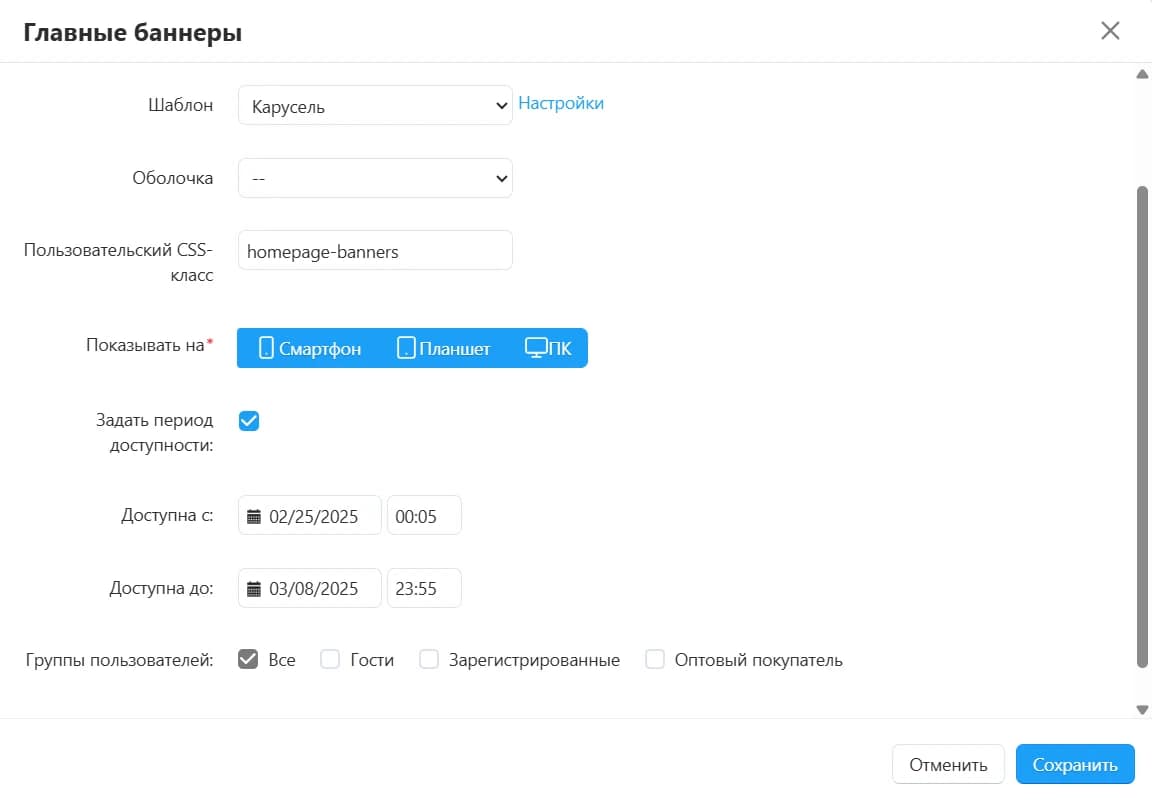Viewport: 1152px width, 803px height.
Task: Tick the Оптовый покупатель checkbox
Action: 655,660
